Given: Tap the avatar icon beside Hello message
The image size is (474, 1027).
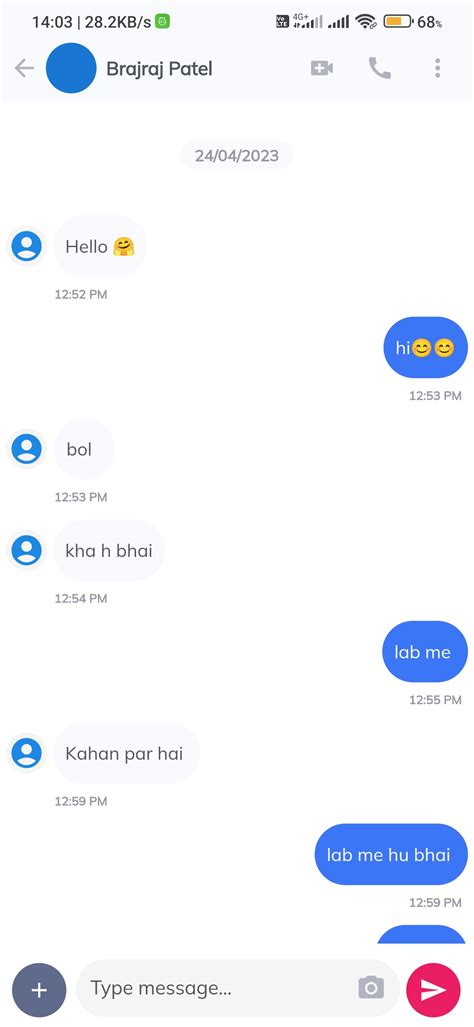Looking at the screenshot, I should pyautogui.click(x=27, y=247).
